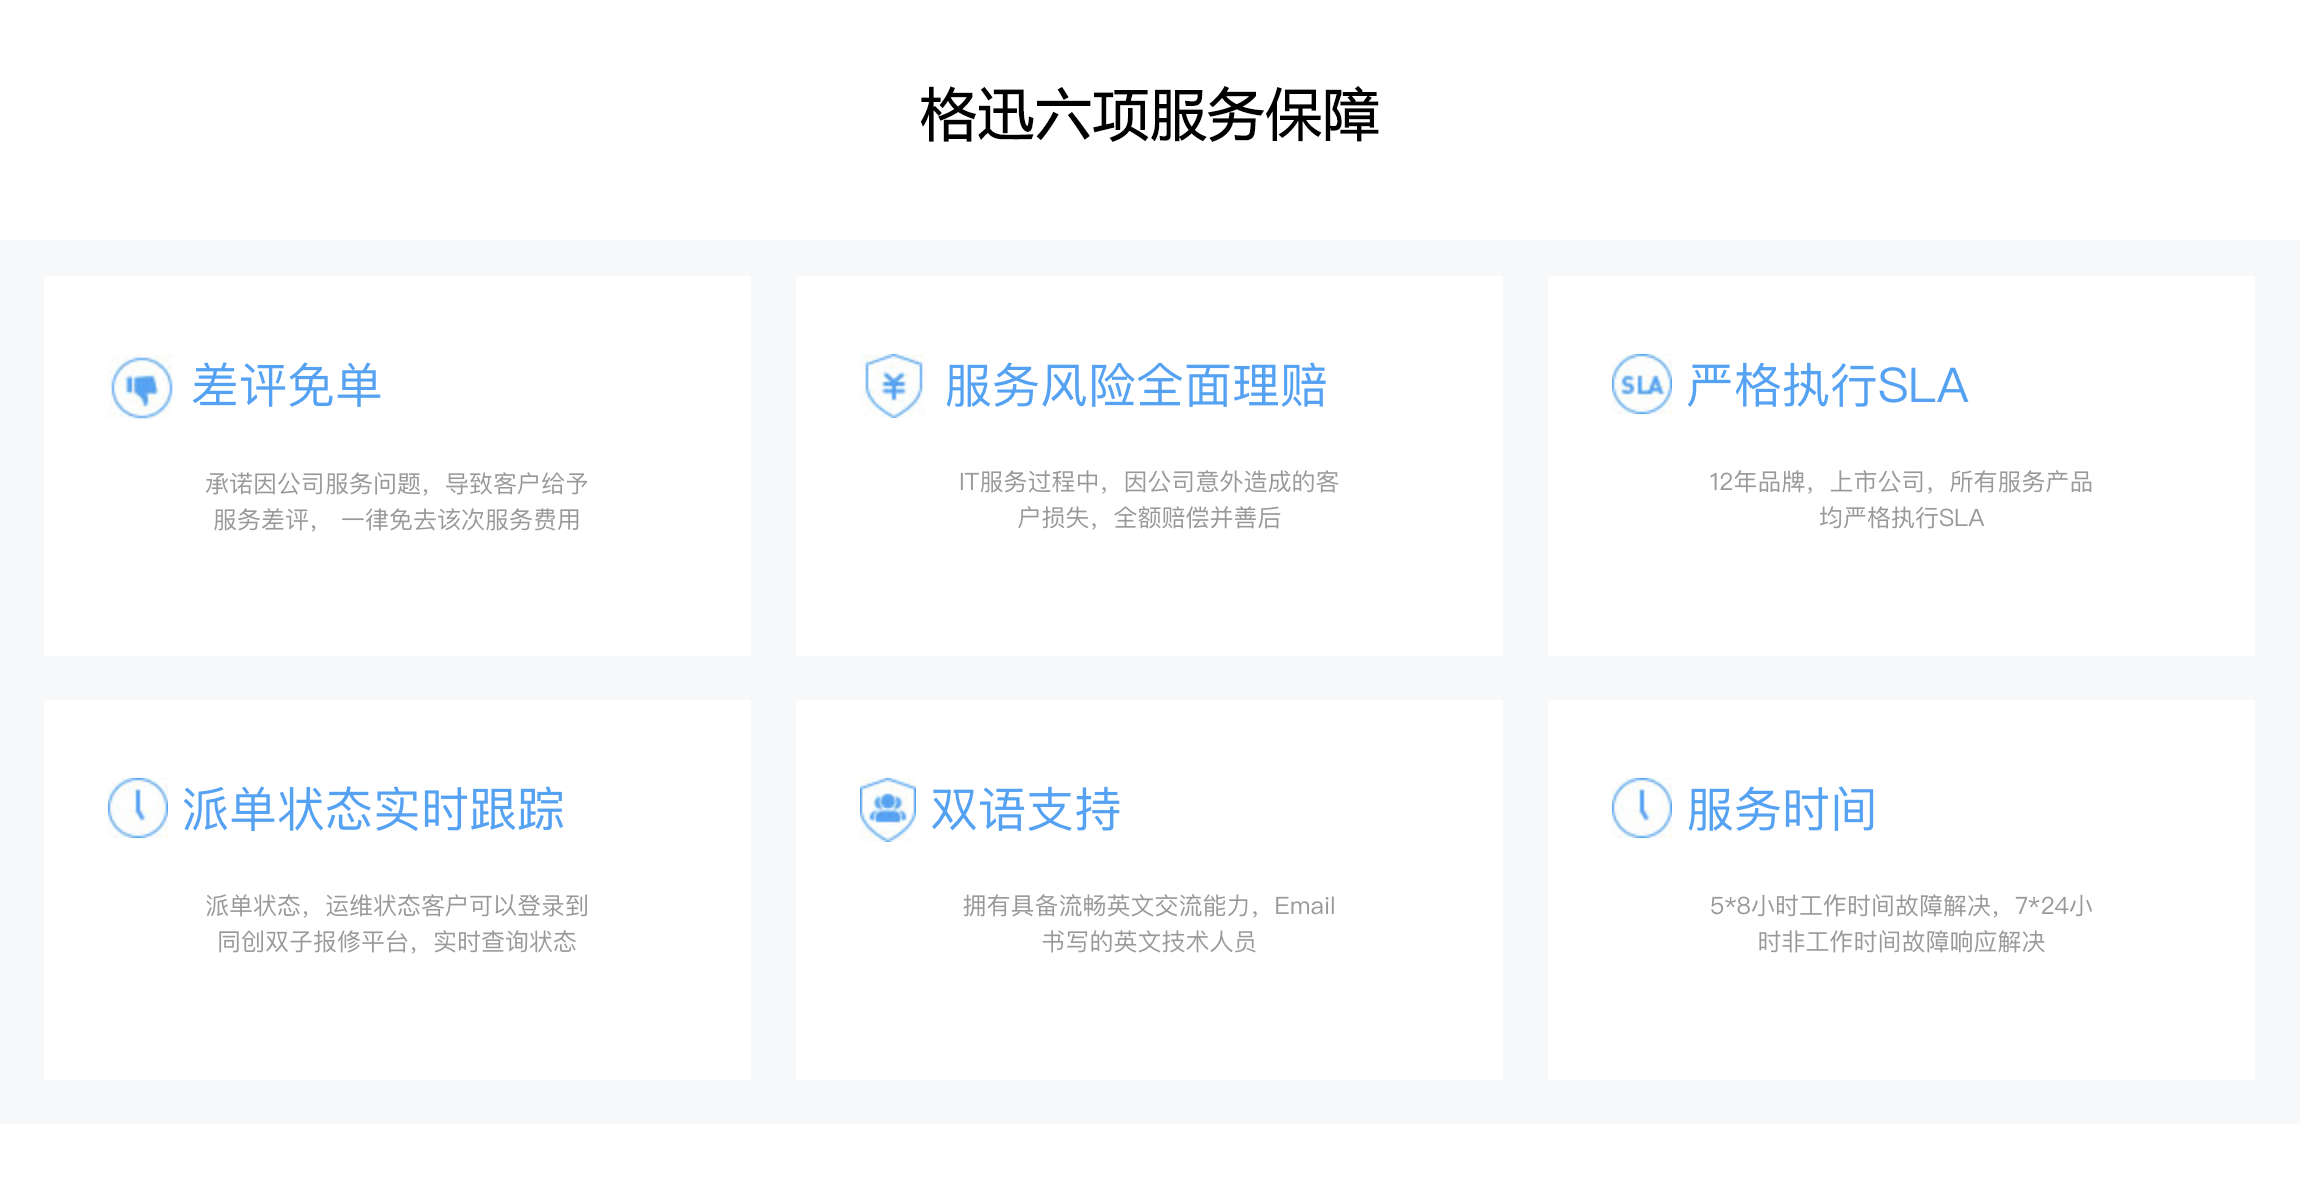
Task: Click the round SLA badge icon
Action: pyautogui.click(x=1641, y=385)
